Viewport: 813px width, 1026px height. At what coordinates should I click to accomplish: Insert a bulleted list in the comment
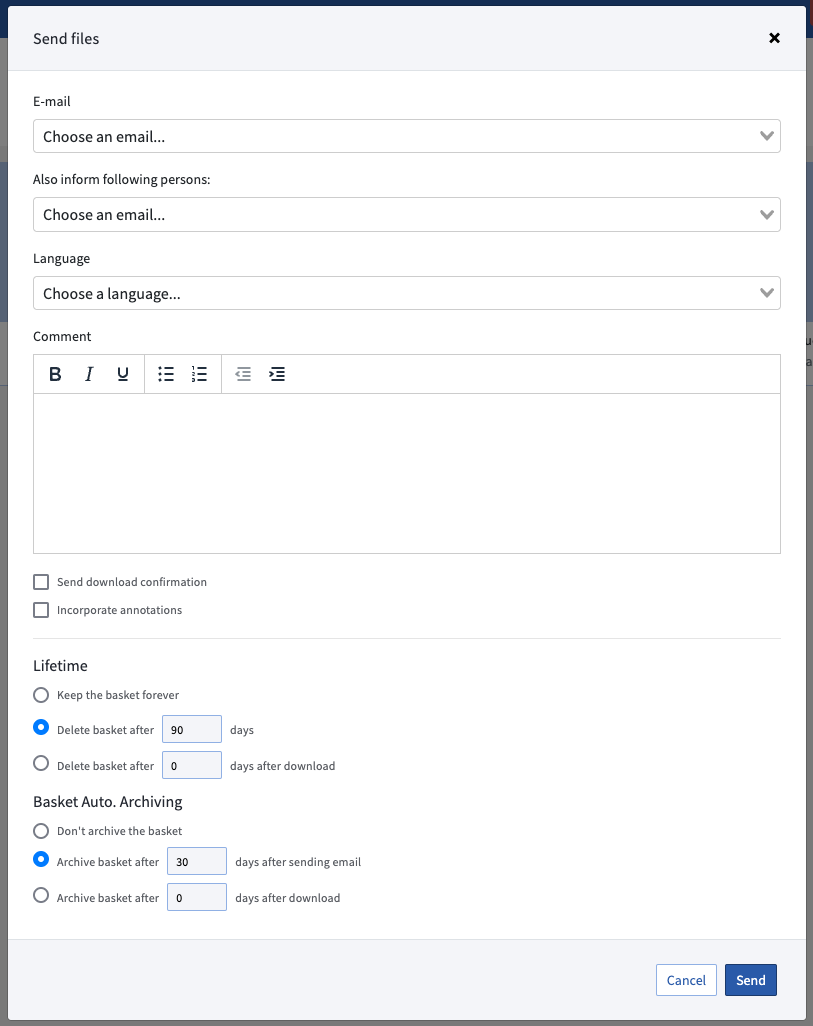(165, 374)
